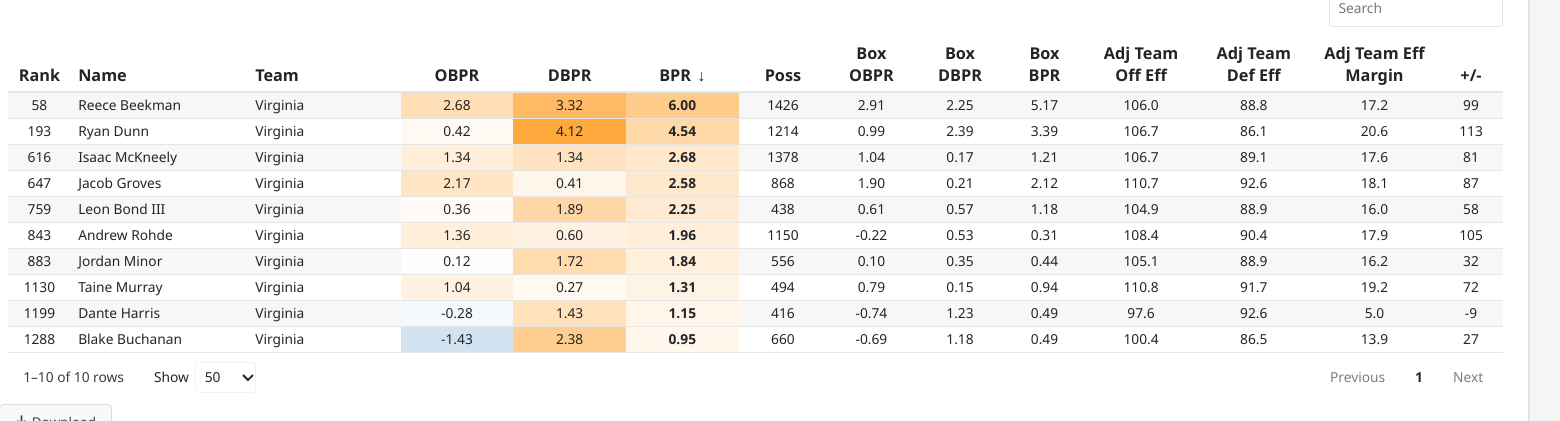Screen dimensions: 1560x421
Task: Sort by Box OBPR header
Action: 871,64
